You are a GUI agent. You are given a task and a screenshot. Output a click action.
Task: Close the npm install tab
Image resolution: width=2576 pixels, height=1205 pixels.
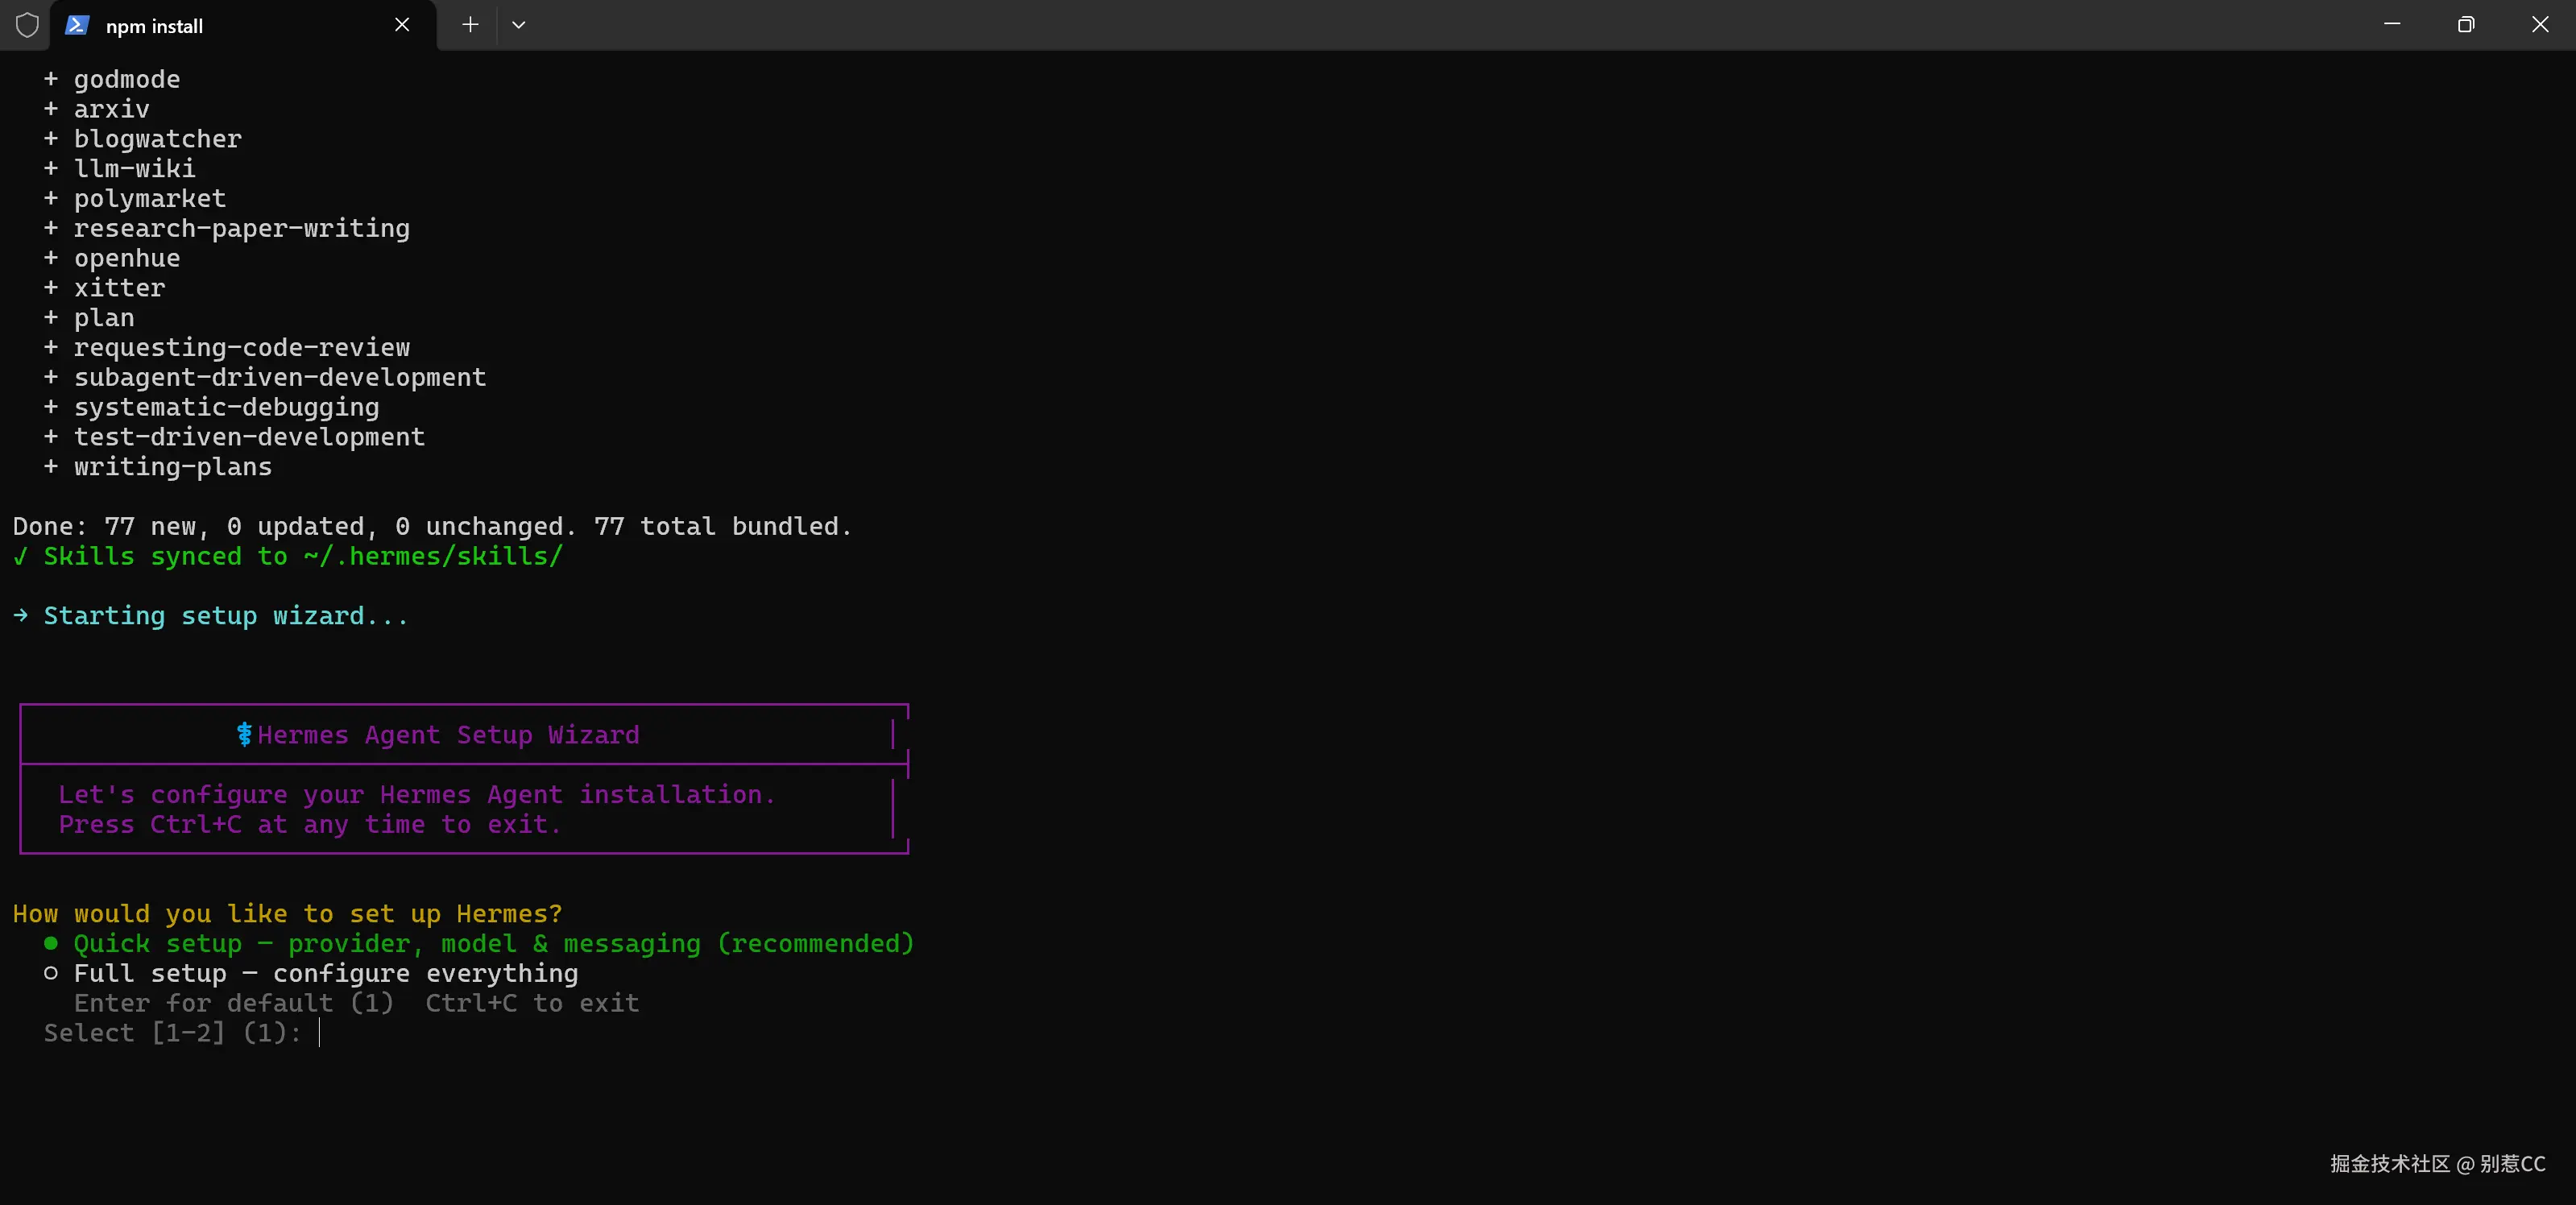tap(402, 25)
